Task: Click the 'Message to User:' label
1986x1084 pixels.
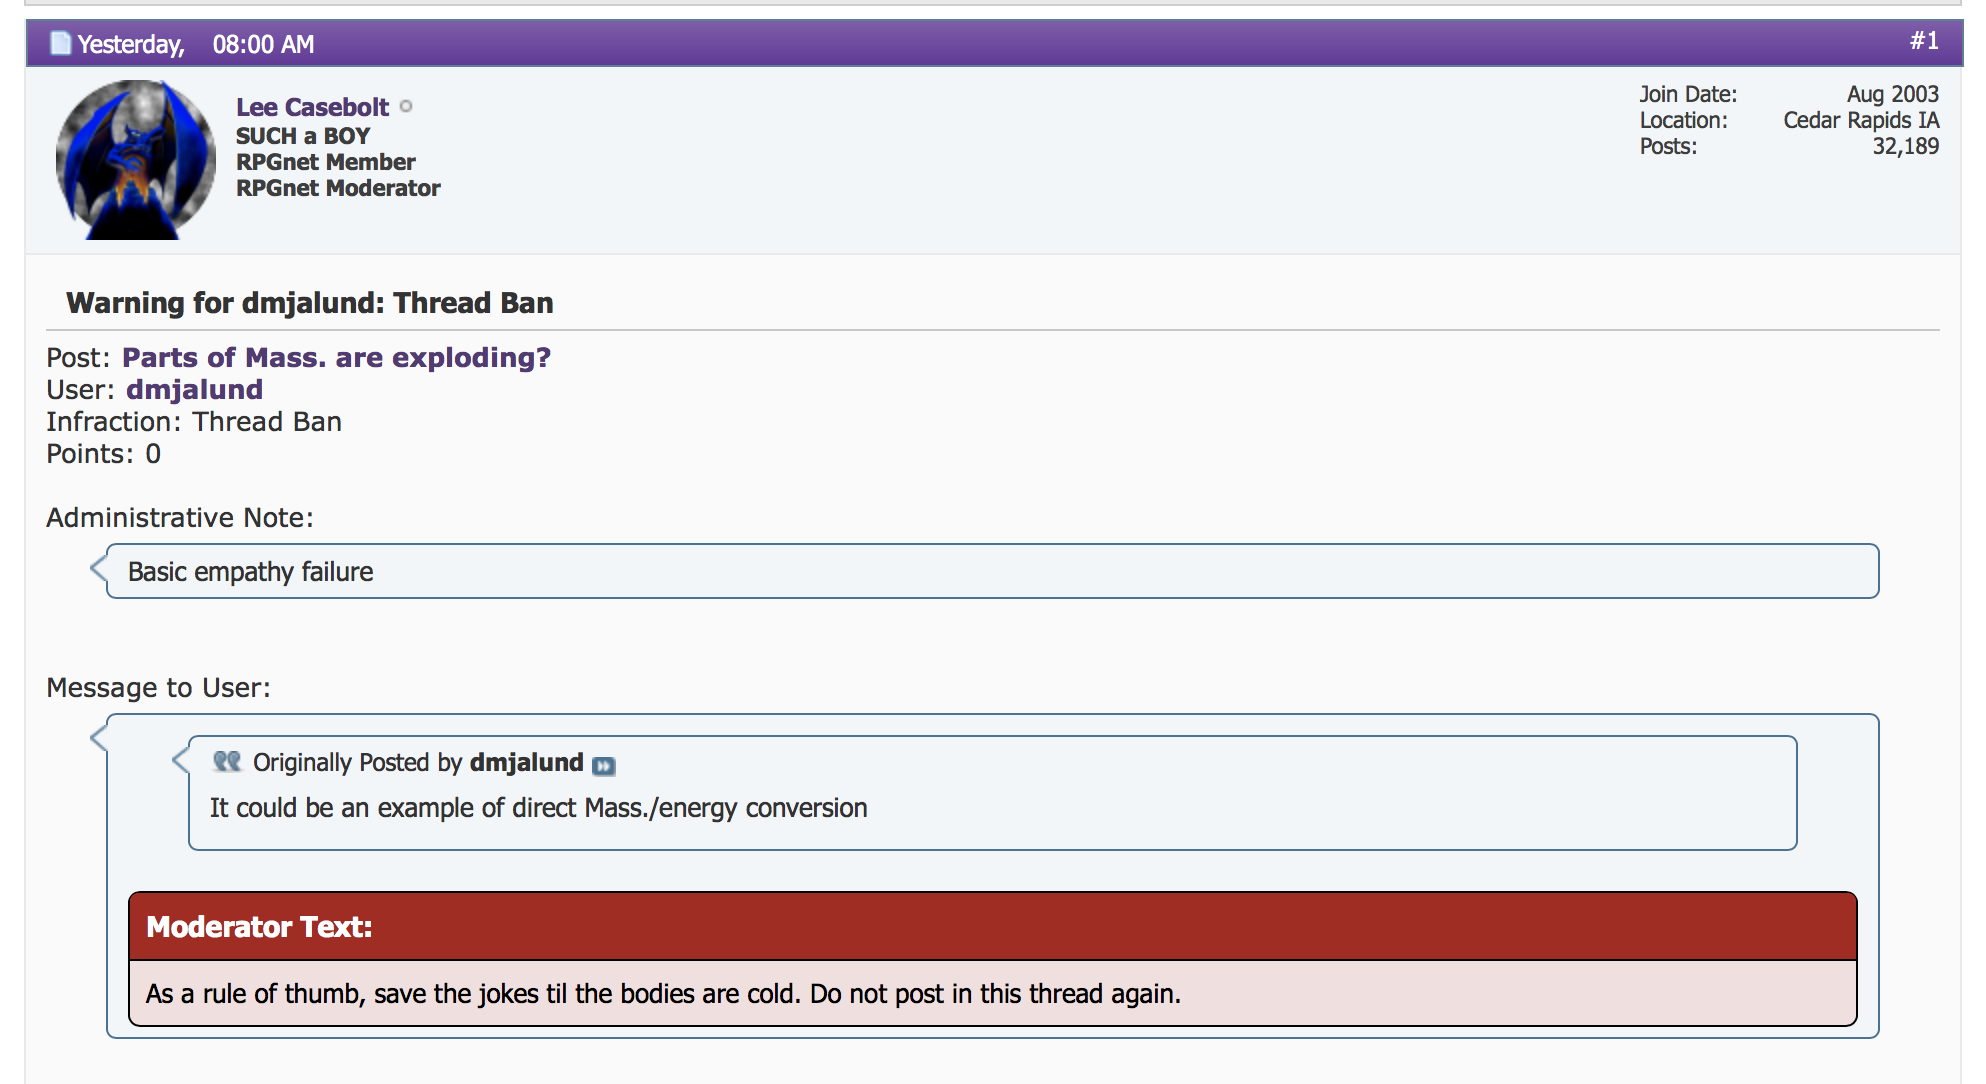Action: (158, 688)
